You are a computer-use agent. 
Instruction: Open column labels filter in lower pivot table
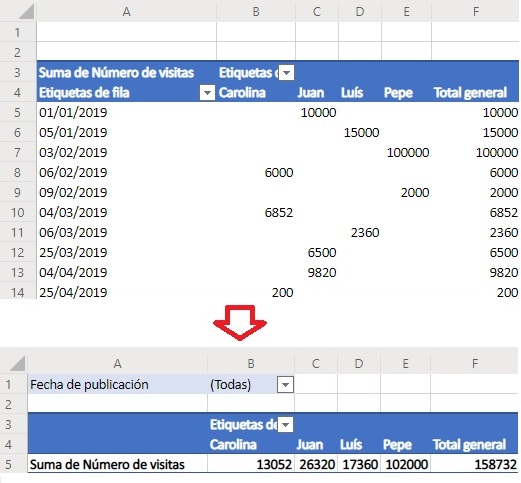pyautogui.click(x=286, y=425)
